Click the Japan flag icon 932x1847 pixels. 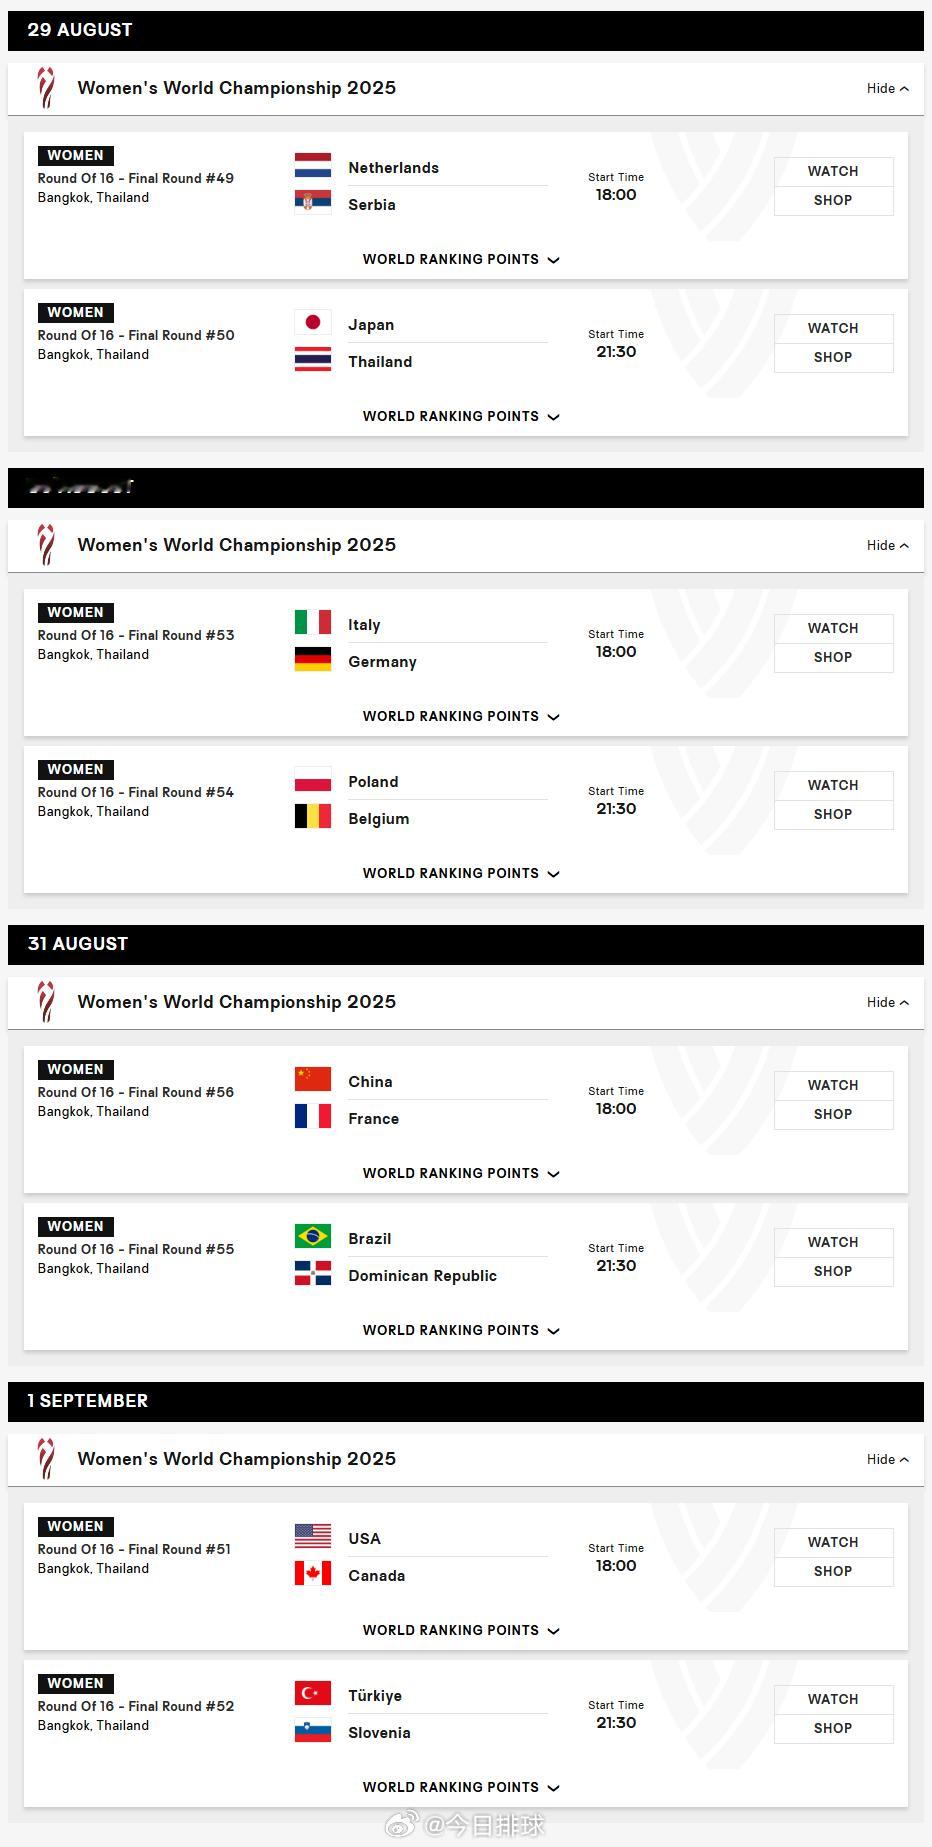313,322
